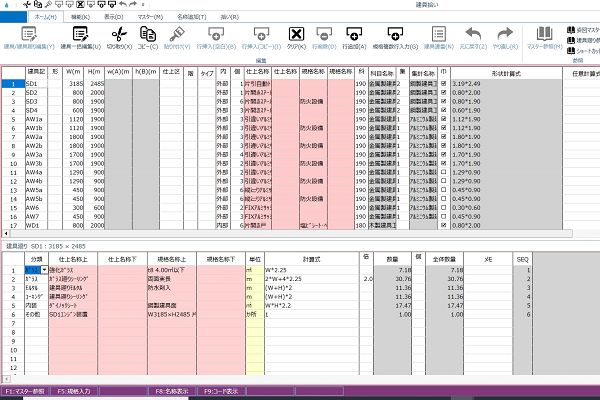Toggle the 巾 checkbox in row WD1
Screen dimensions: 600x400
pyautogui.click(x=443, y=225)
